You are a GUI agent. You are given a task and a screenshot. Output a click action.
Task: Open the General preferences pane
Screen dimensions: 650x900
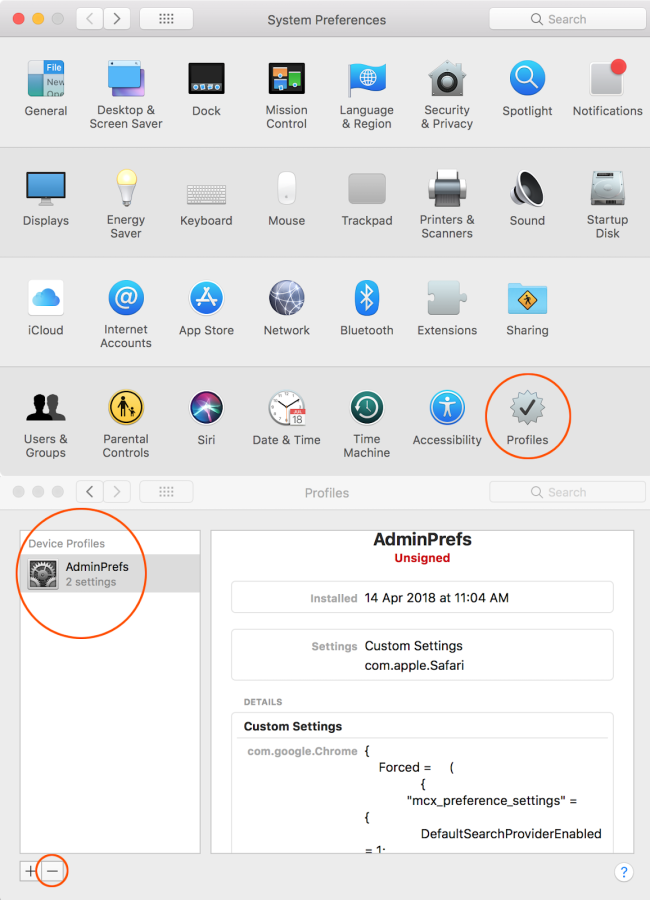(x=46, y=89)
